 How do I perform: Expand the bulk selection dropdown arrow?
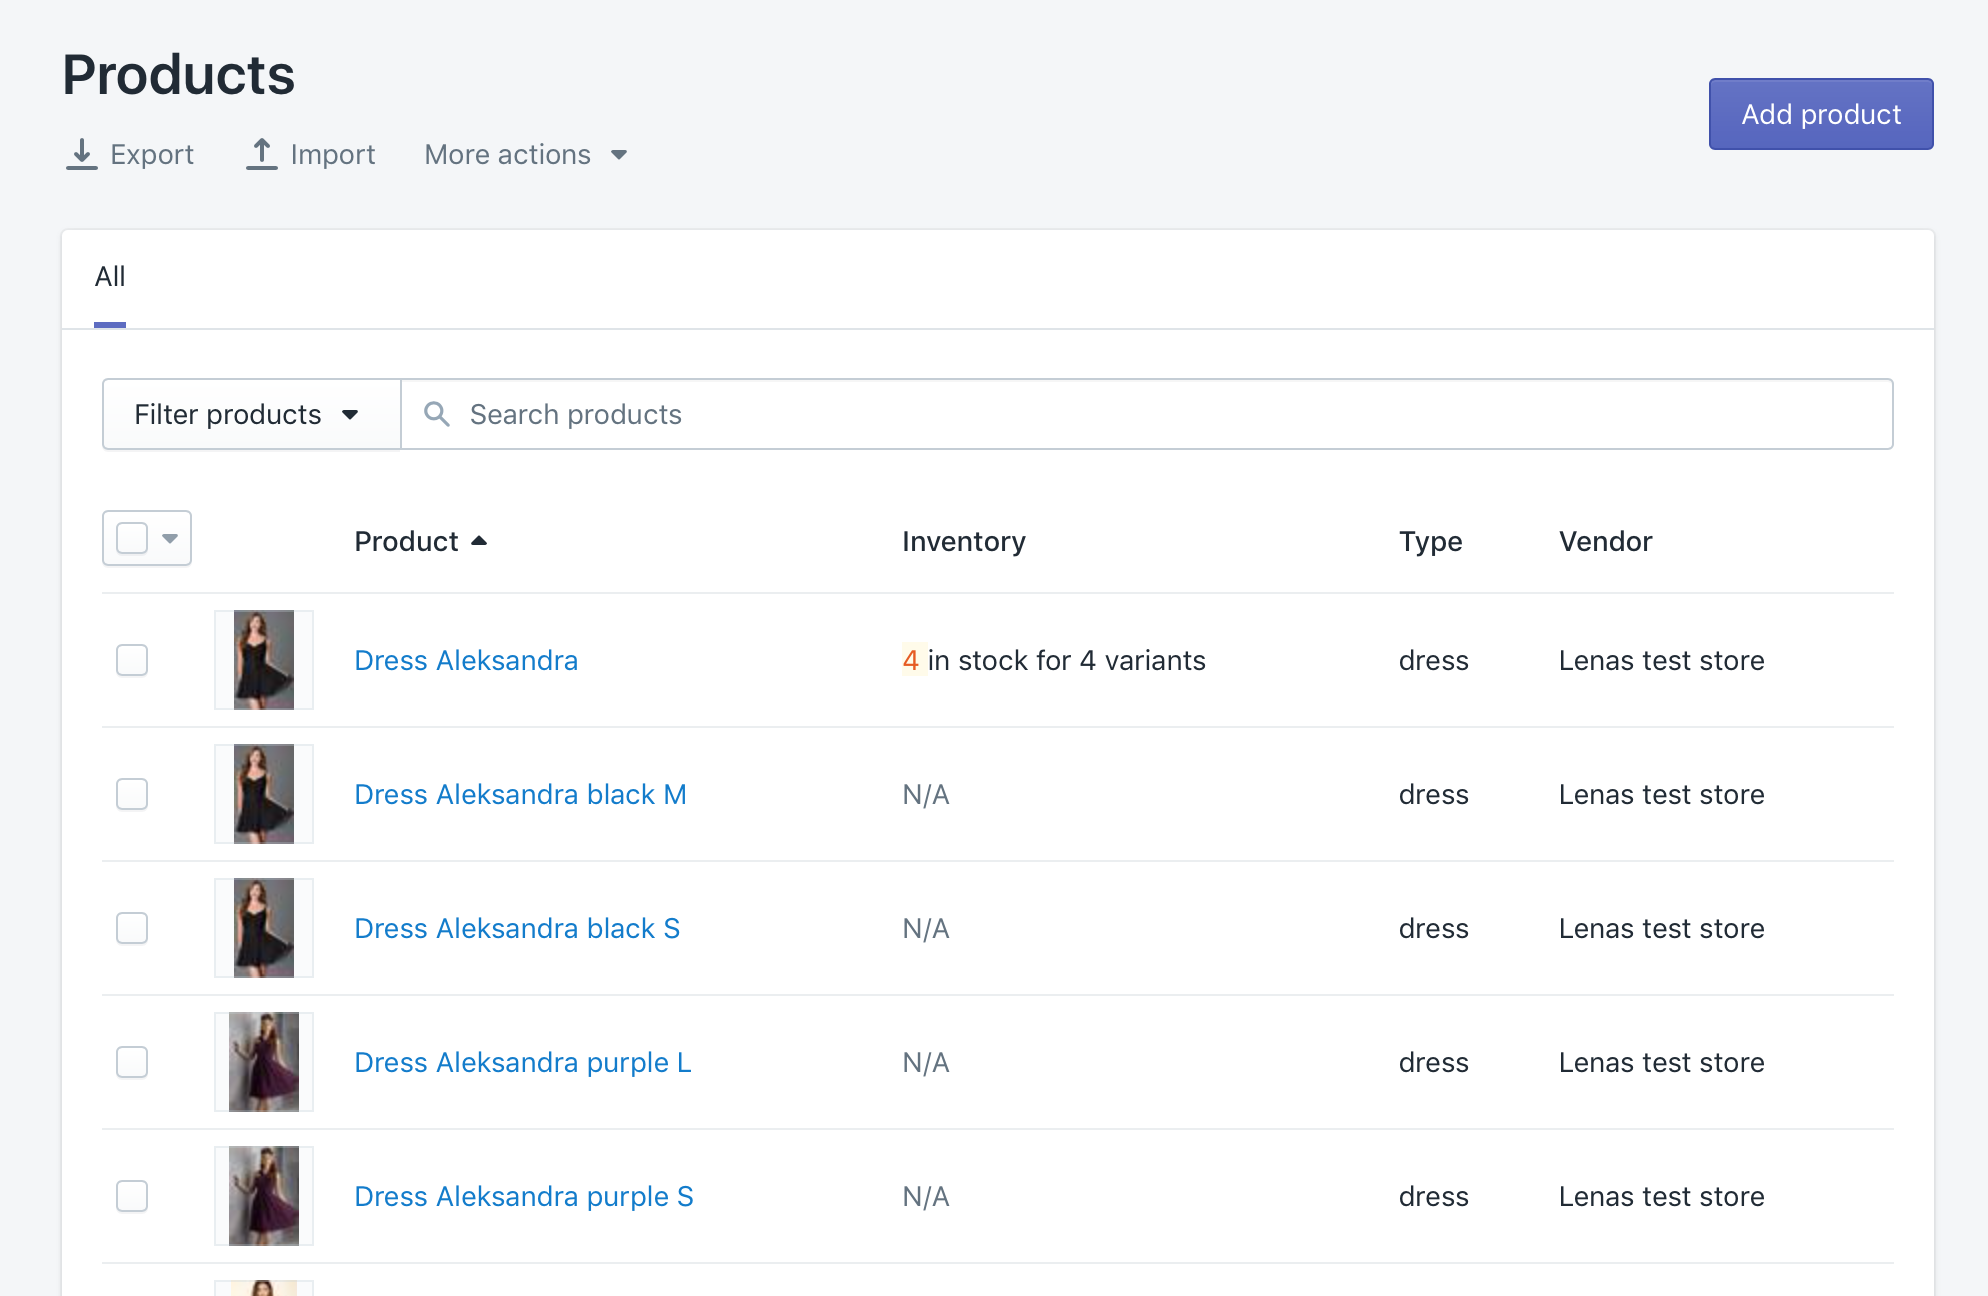click(170, 538)
